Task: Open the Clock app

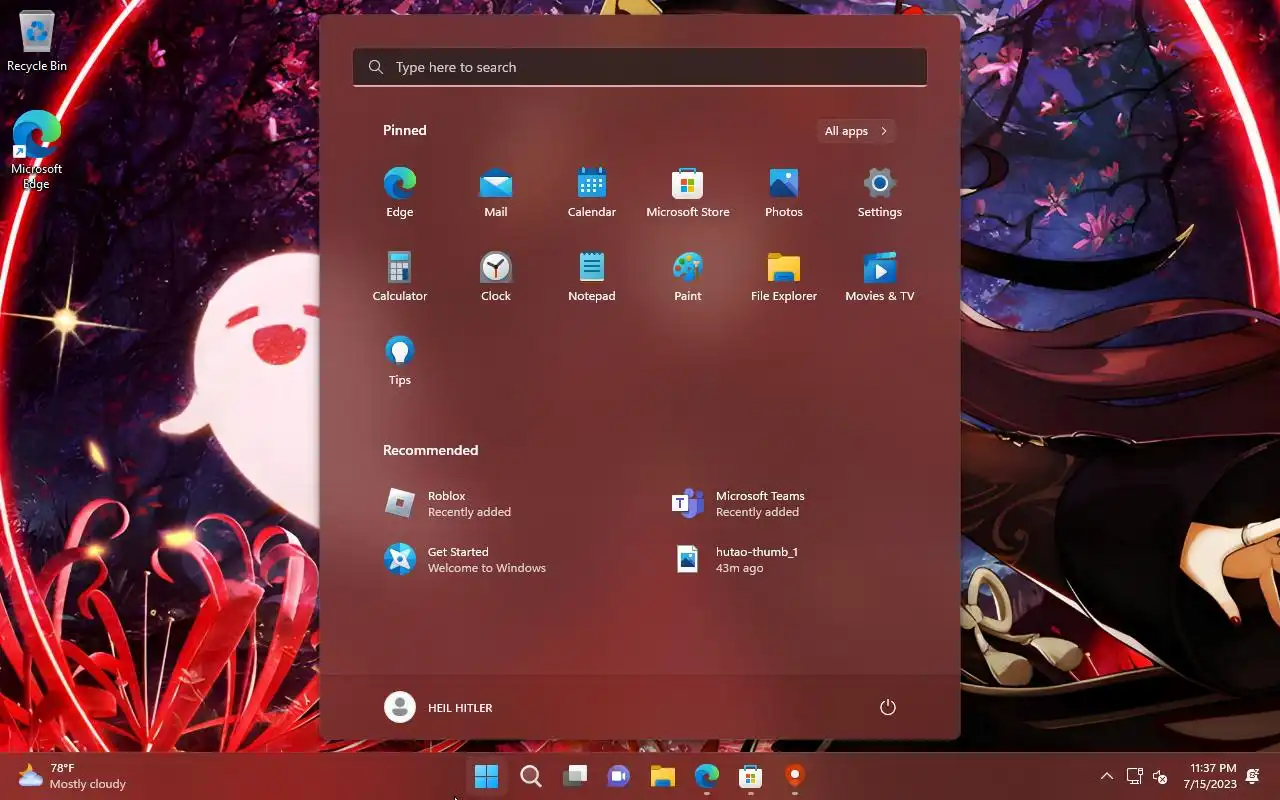Action: (x=496, y=277)
